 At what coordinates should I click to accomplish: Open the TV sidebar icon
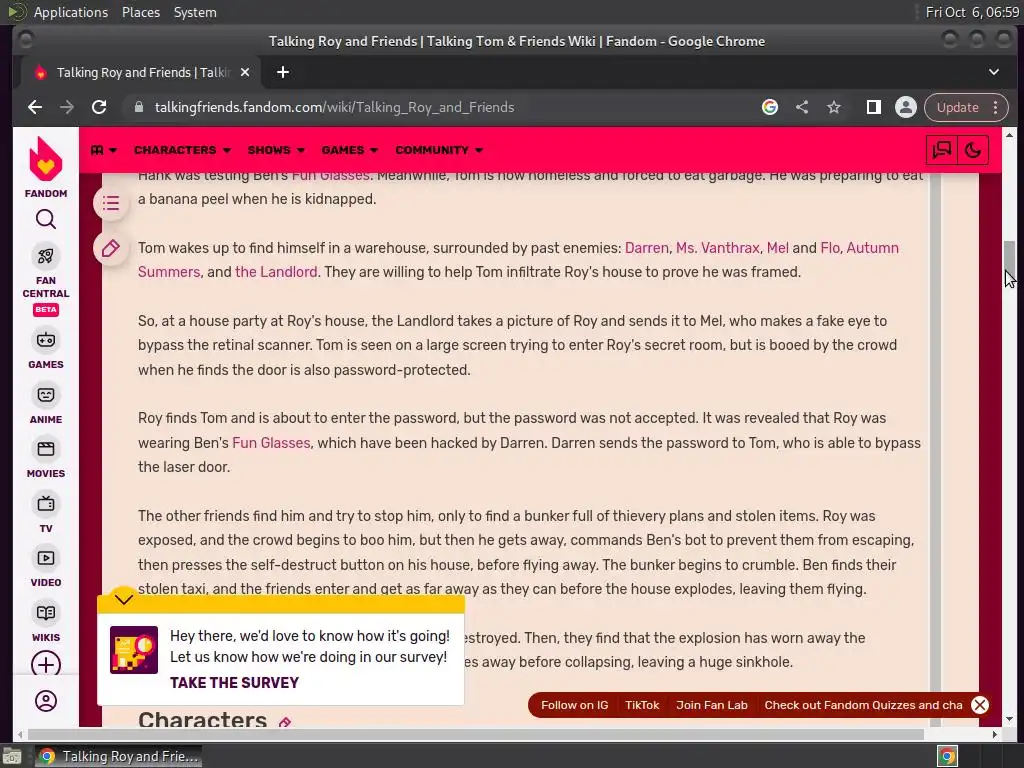tap(46, 504)
